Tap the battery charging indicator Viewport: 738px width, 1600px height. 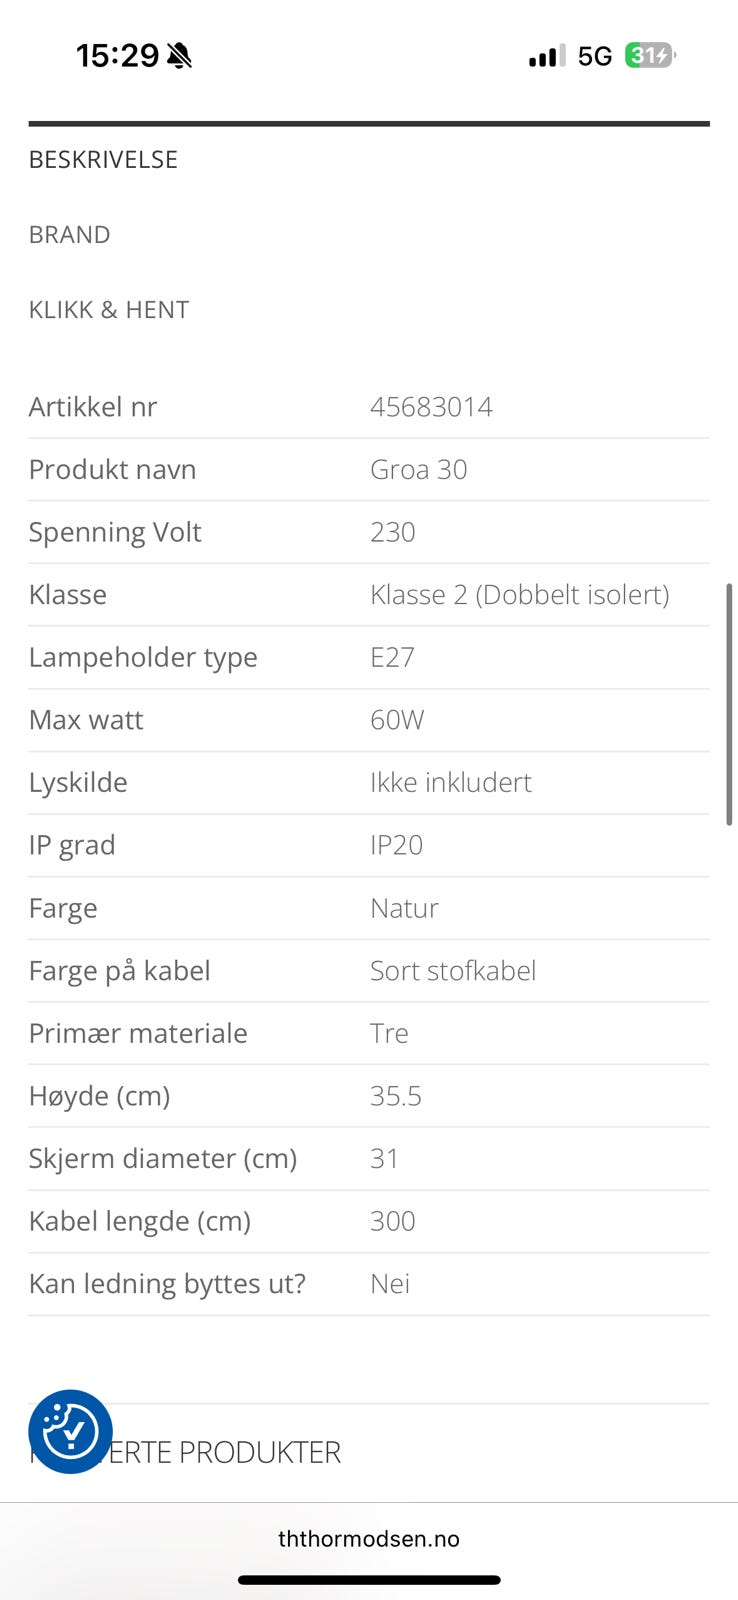[649, 56]
